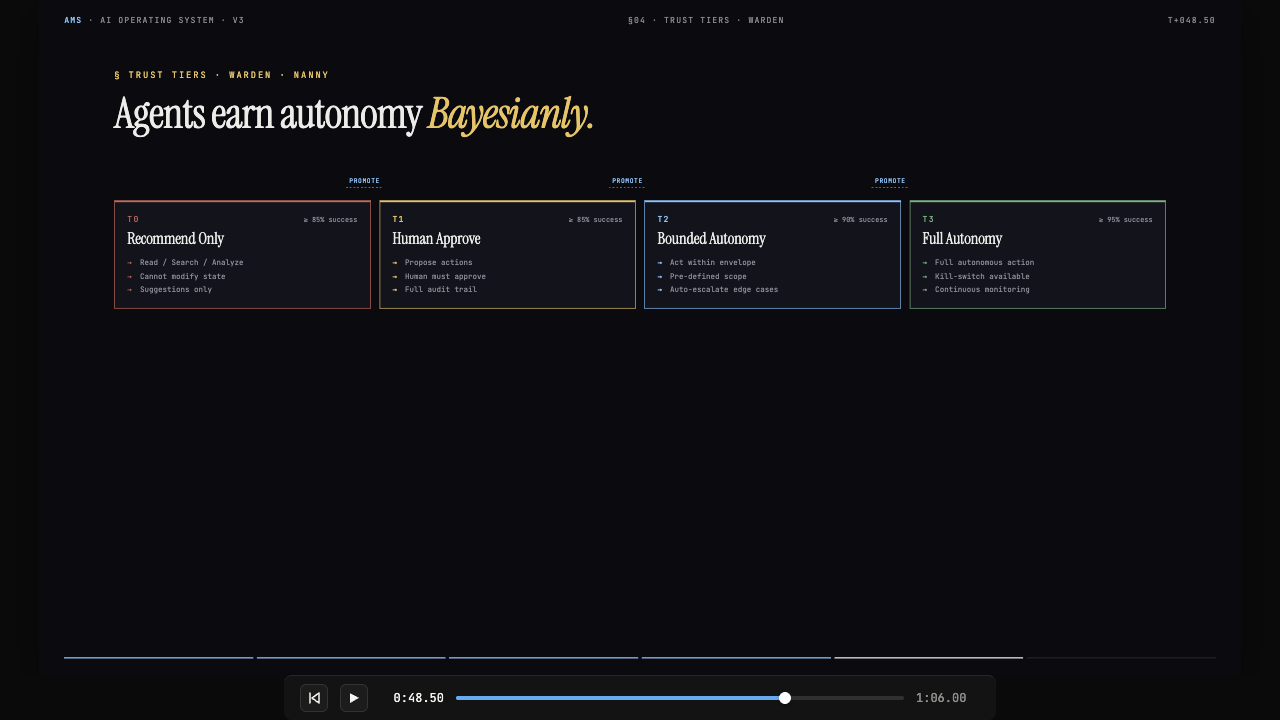Image resolution: width=1280 pixels, height=720 pixels.
Task: Click the 'Continuous monitoring' bullet
Action: point(982,290)
